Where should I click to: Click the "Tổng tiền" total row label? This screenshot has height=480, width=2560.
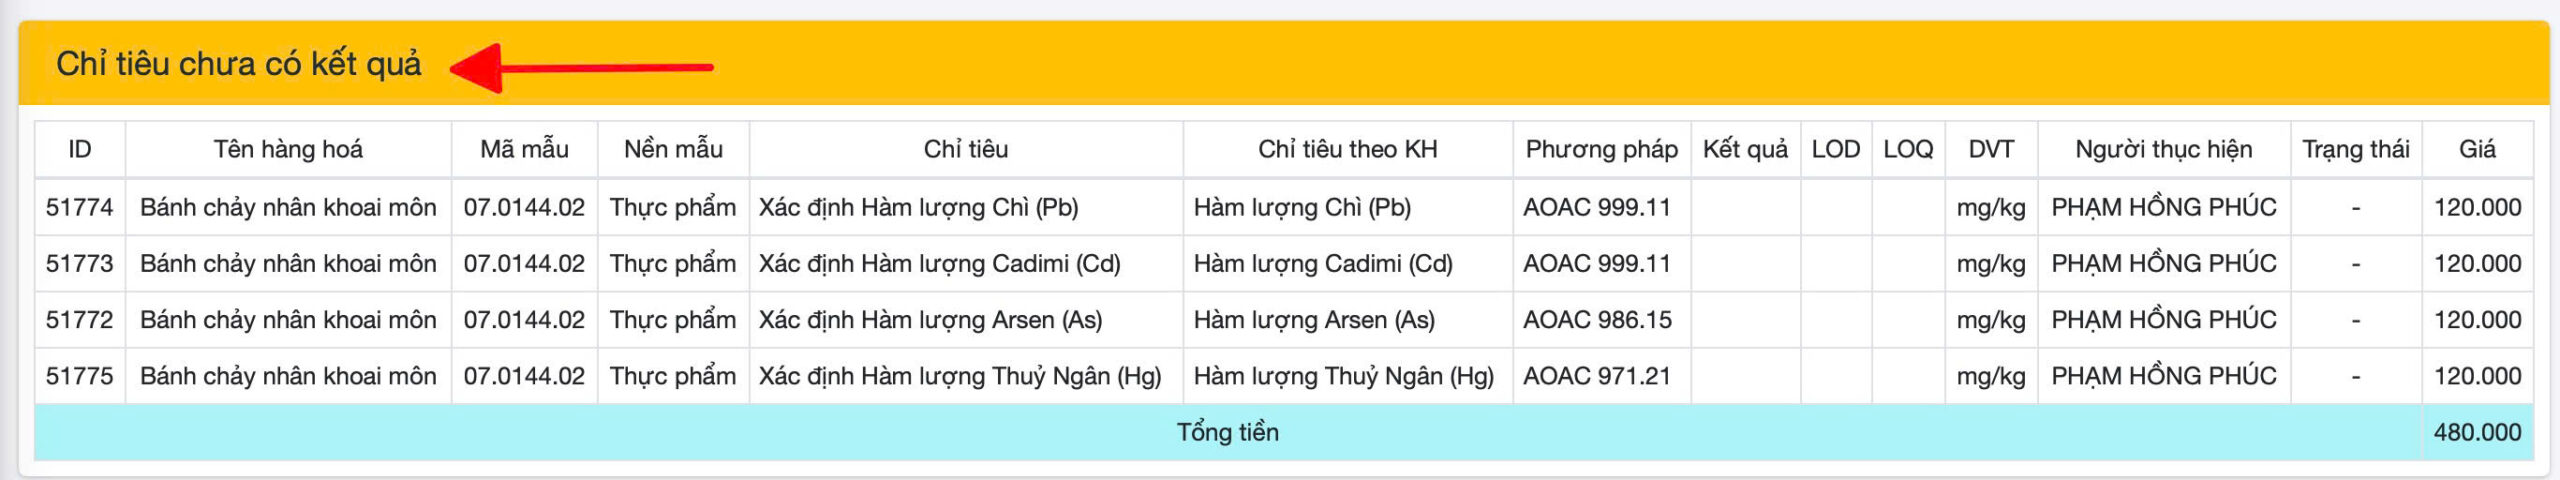click(1227, 432)
